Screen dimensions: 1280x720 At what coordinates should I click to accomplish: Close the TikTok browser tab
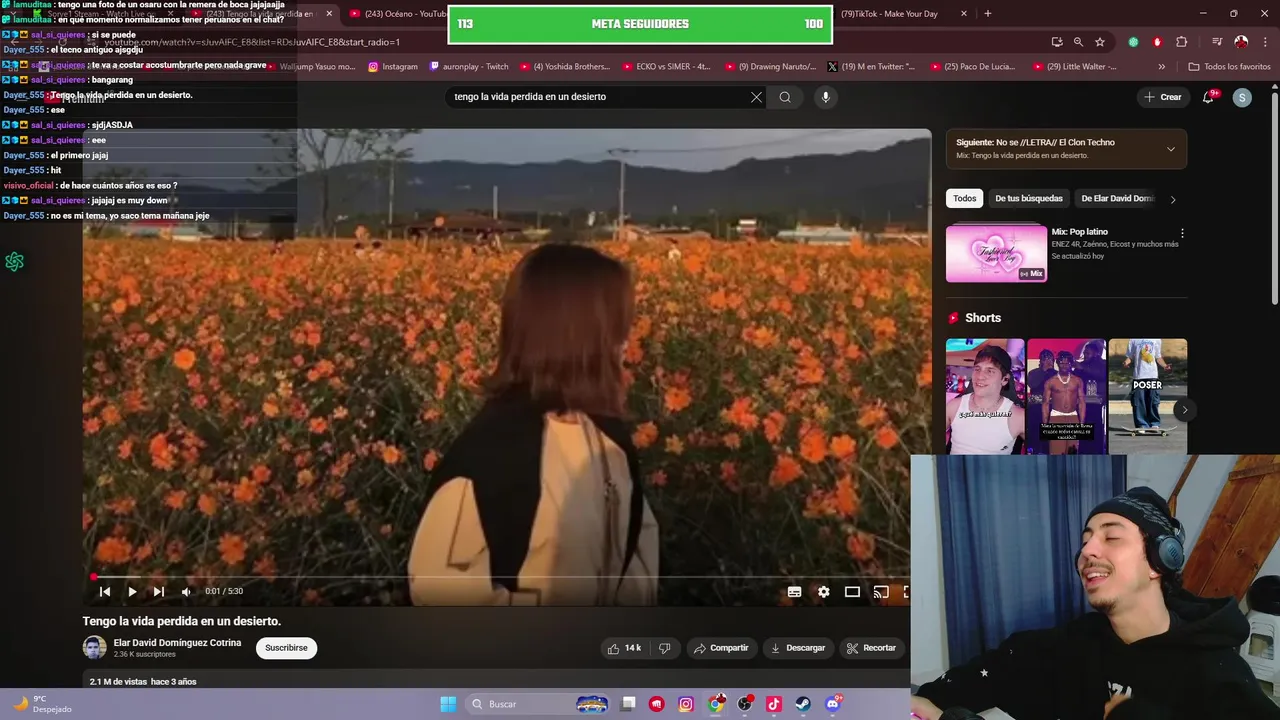(x=964, y=14)
